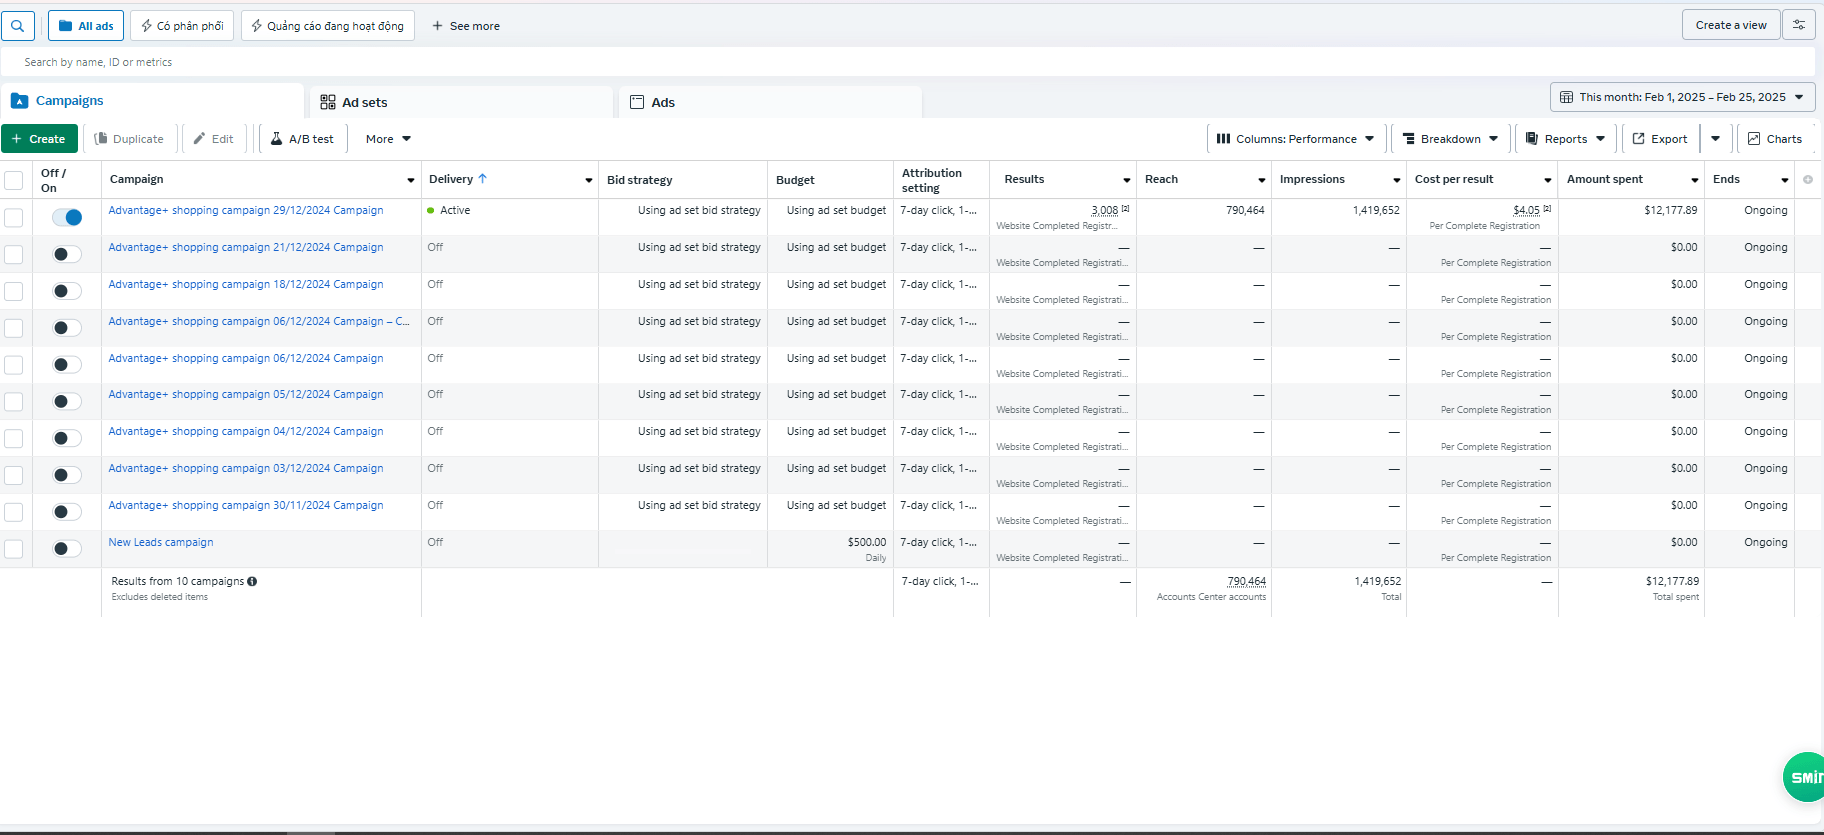The height and width of the screenshot is (835, 1824).
Task: Click the Charts button
Action: (1774, 139)
